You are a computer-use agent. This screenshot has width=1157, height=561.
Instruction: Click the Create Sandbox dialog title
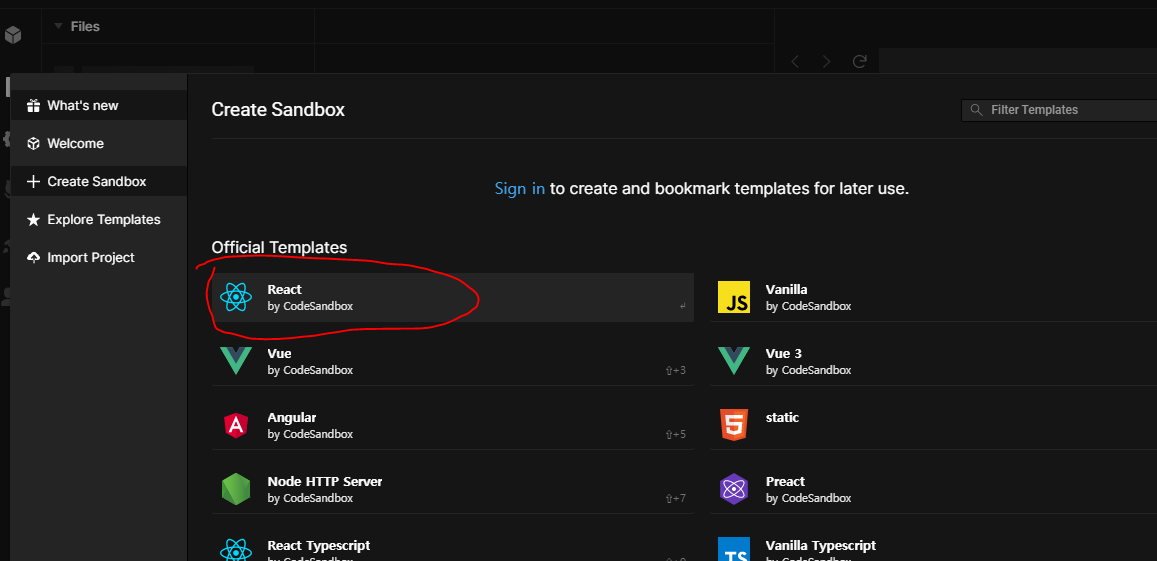(278, 109)
